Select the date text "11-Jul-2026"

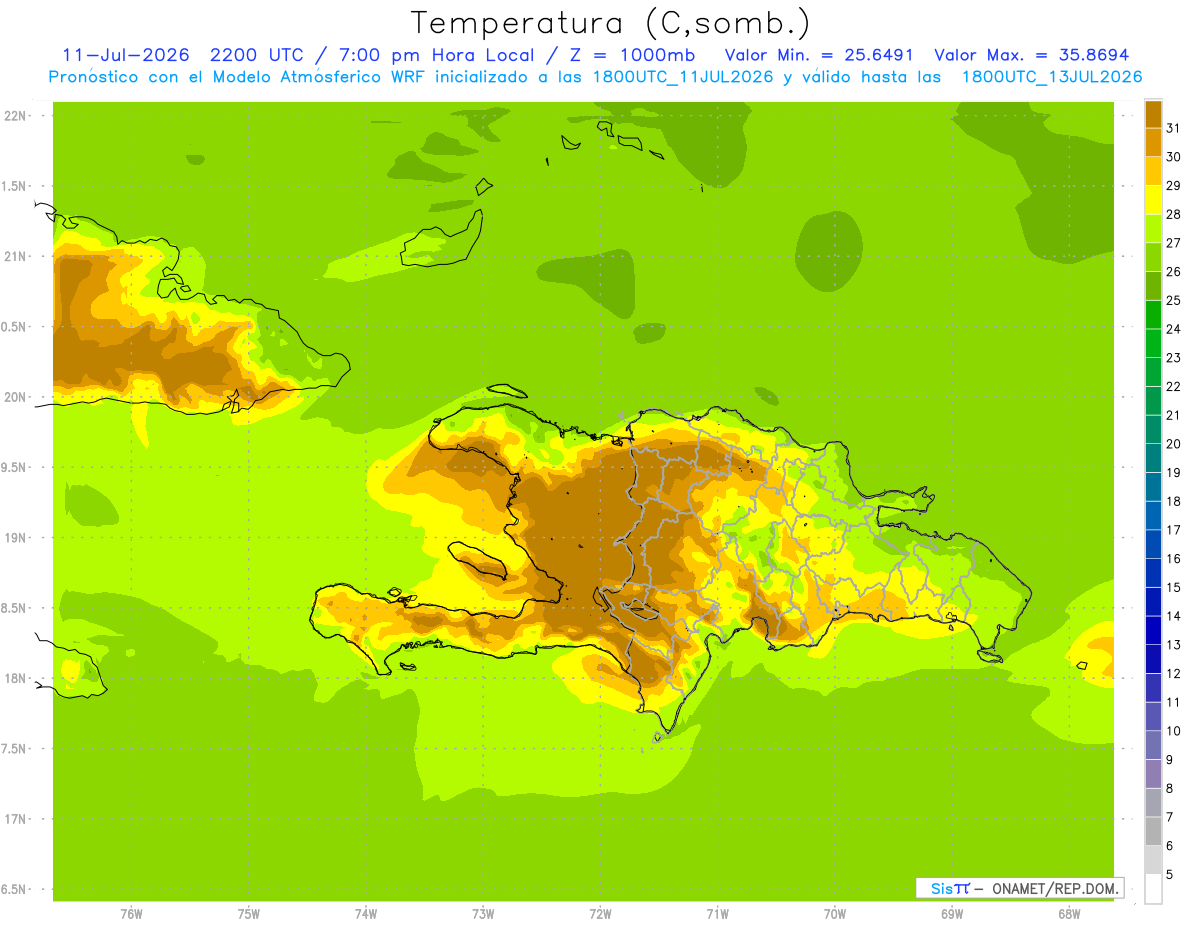pos(126,55)
